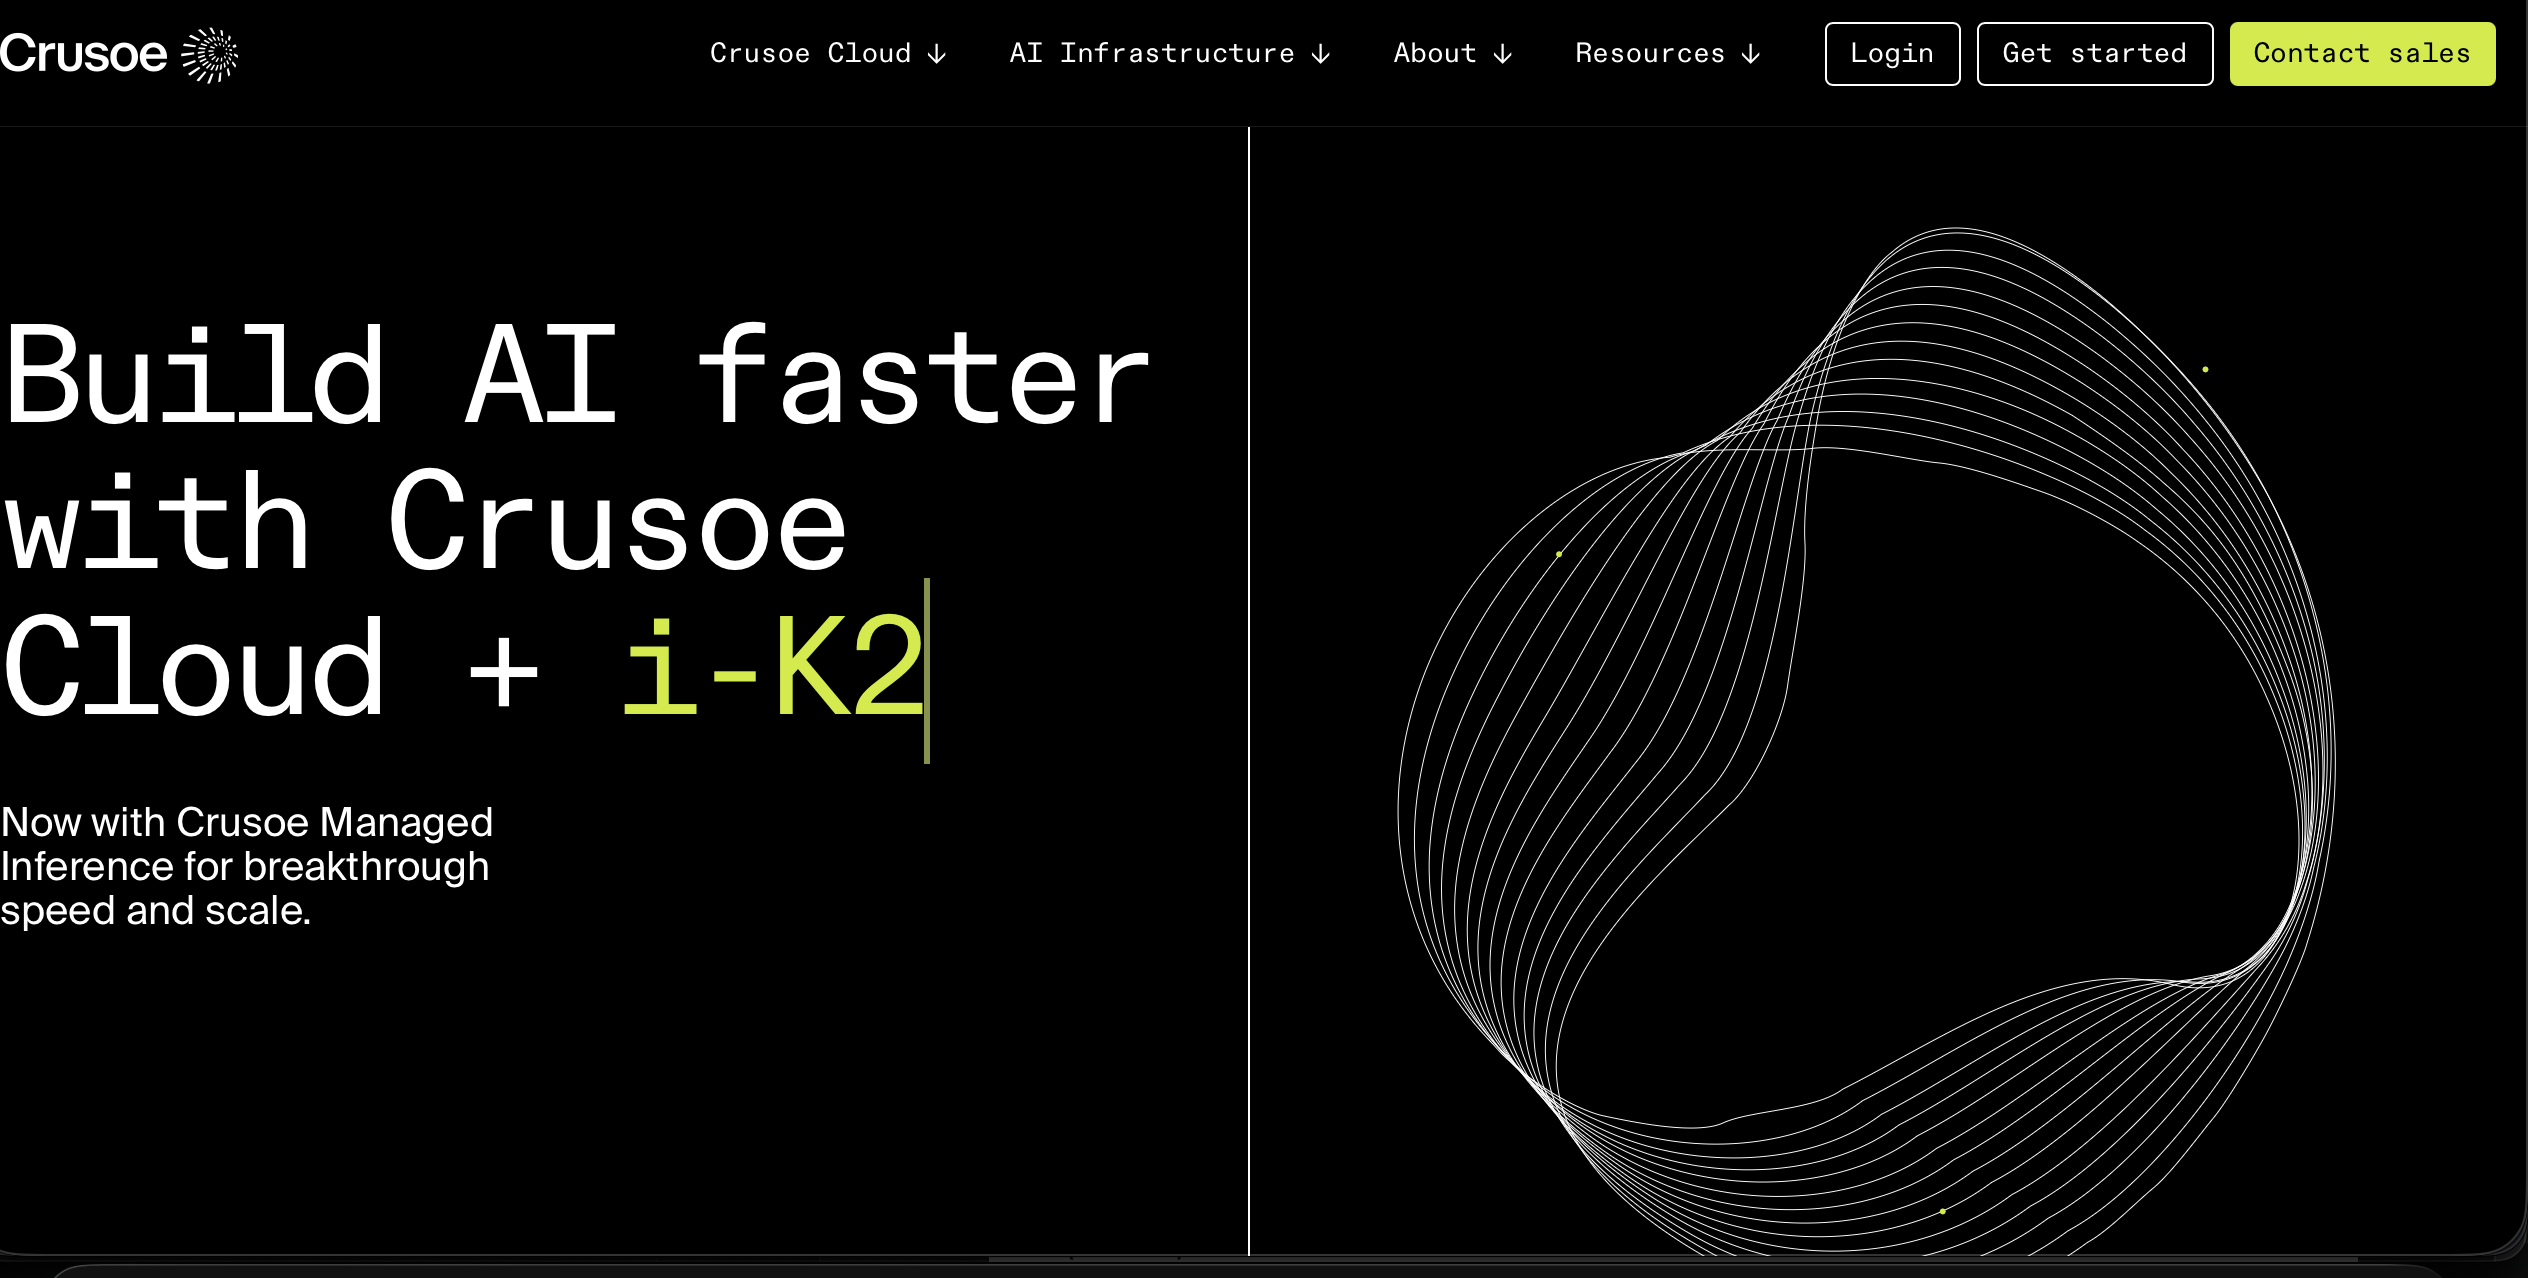The height and width of the screenshot is (1278, 2528).
Task: Expand the About dropdown arrow
Action: 1503,54
